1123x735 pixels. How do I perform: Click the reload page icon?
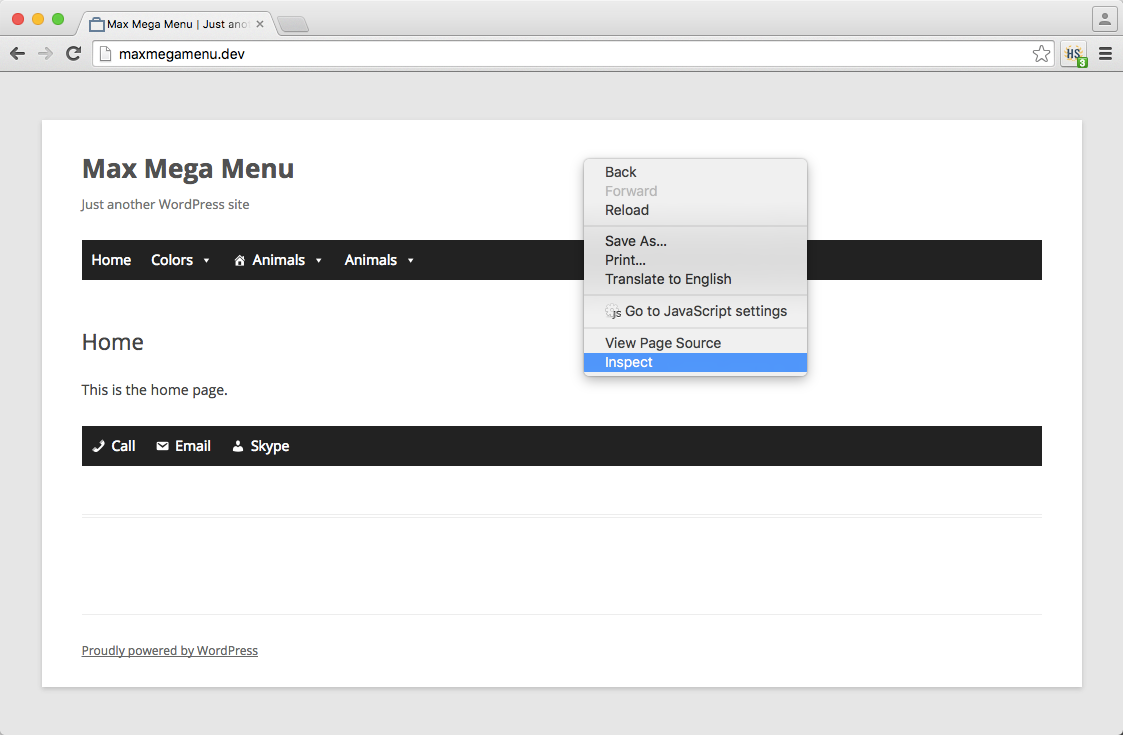pos(73,54)
